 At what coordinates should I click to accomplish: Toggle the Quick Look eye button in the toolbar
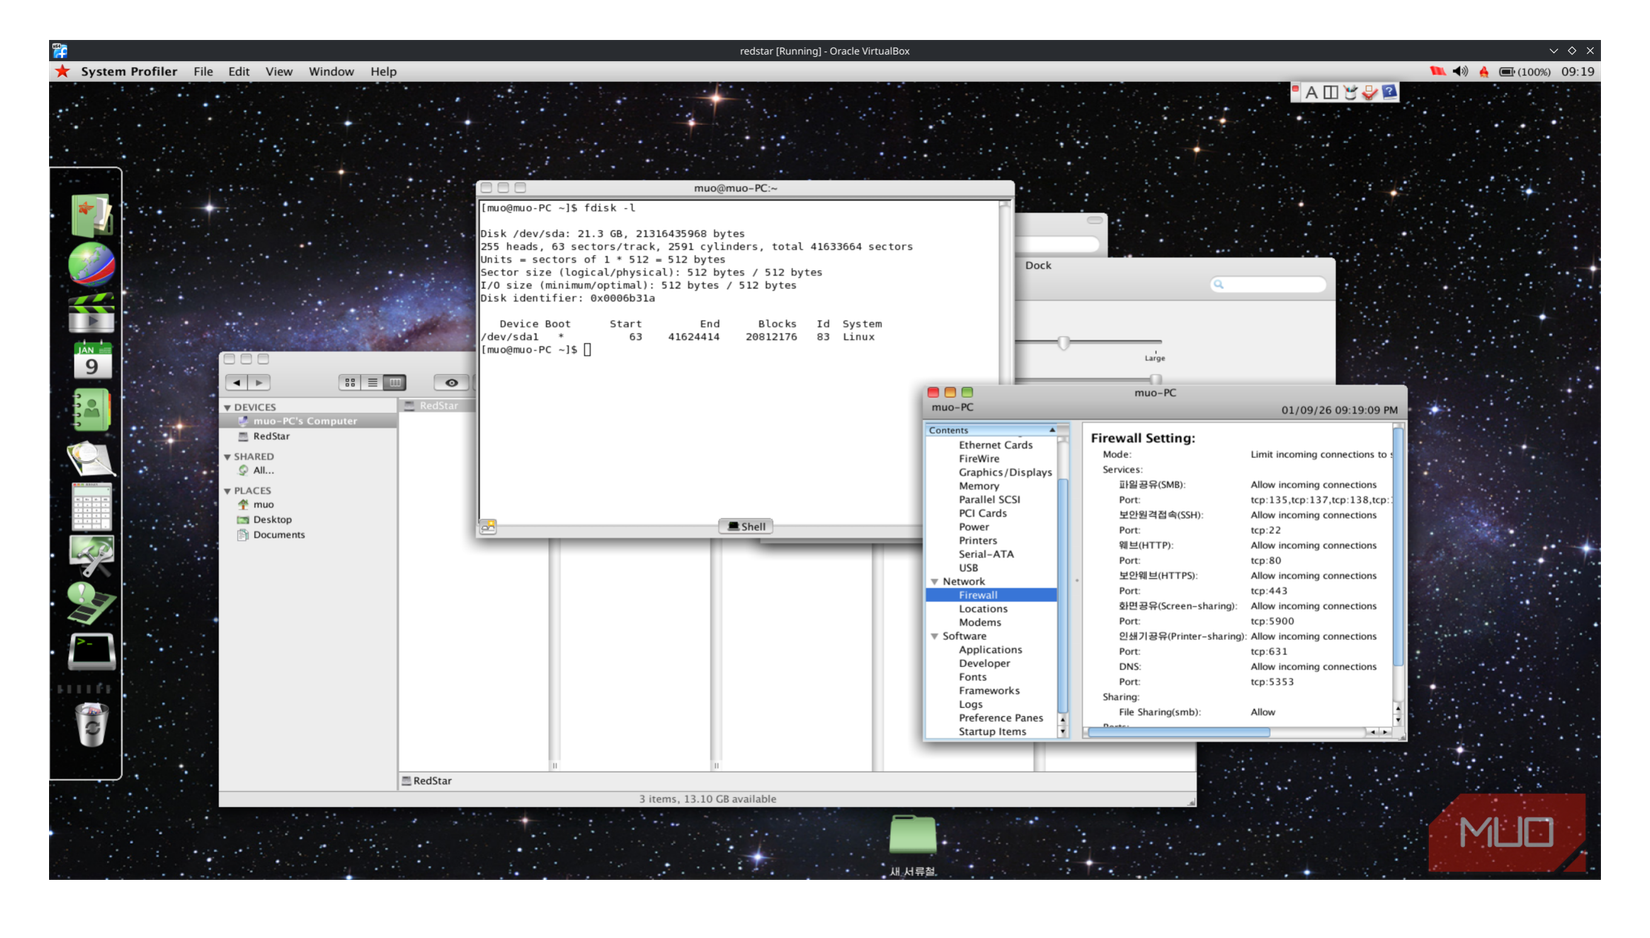pos(451,382)
